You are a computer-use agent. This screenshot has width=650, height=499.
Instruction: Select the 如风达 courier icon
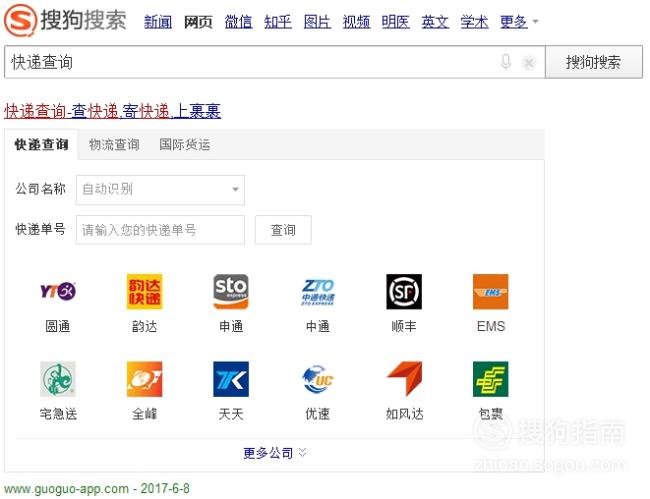click(x=404, y=379)
